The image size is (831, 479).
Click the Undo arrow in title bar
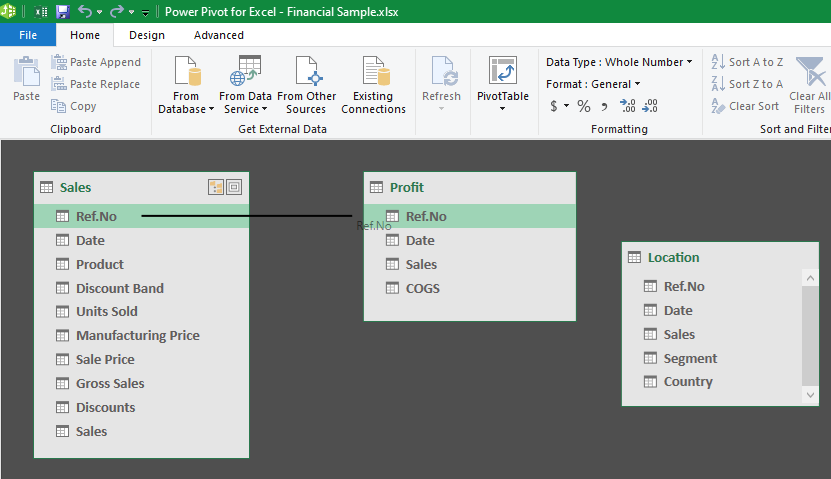[84, 11]
